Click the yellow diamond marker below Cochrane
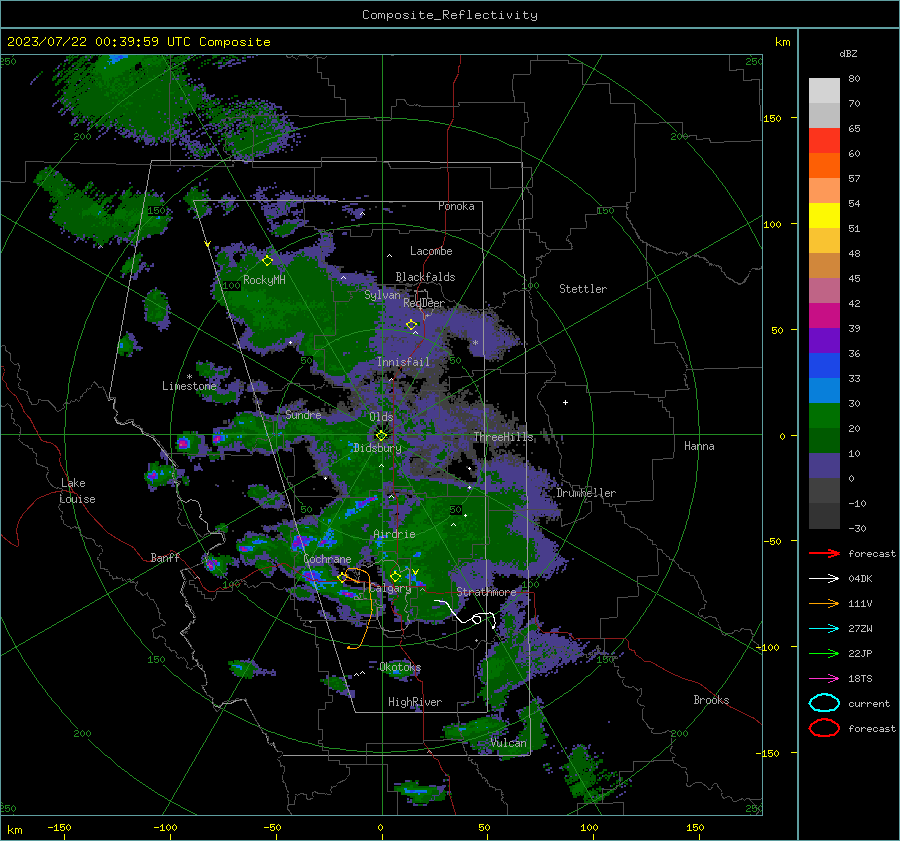 pos(342,578)
